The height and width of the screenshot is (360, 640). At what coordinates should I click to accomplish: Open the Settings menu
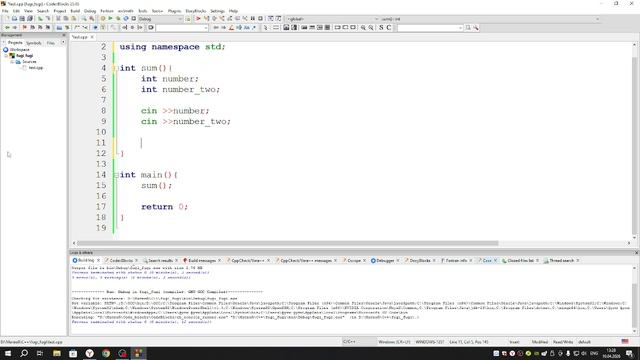tap(217, 11)
